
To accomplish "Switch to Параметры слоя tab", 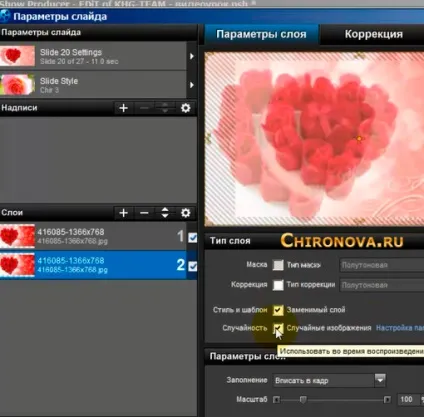I will tap(261, 34).
